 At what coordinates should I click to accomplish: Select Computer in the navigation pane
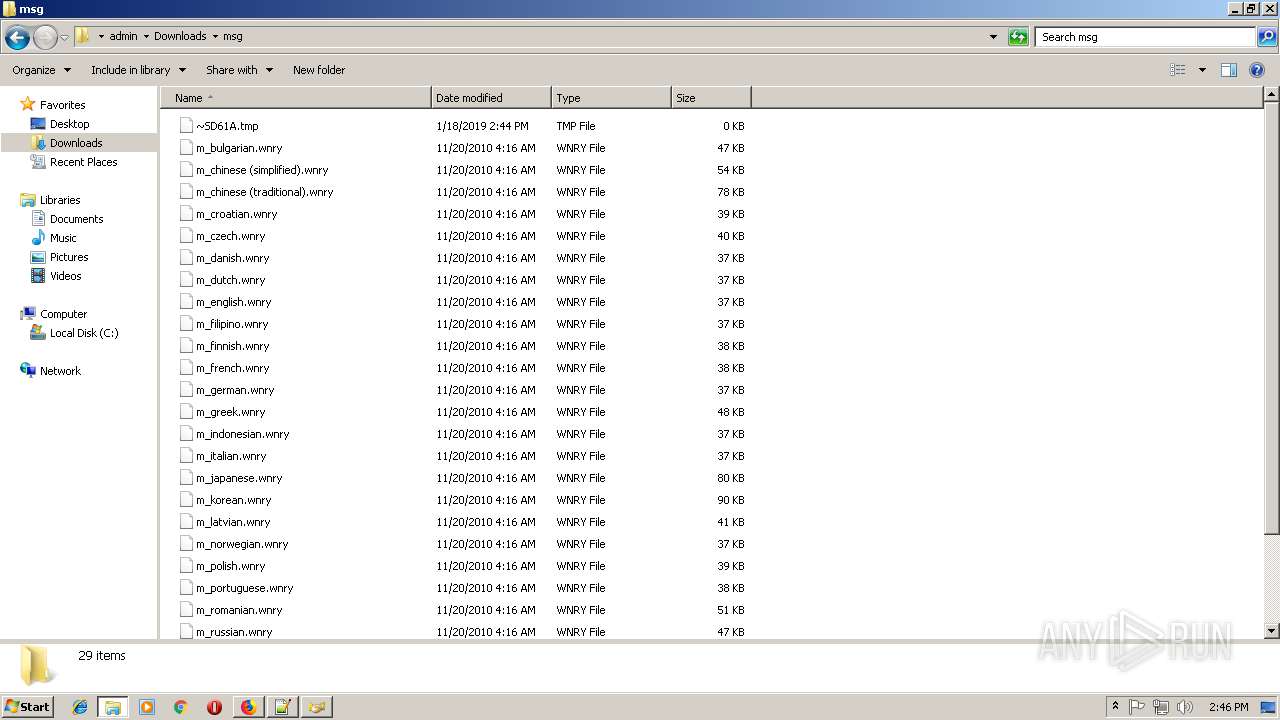[x=63, y=314]
